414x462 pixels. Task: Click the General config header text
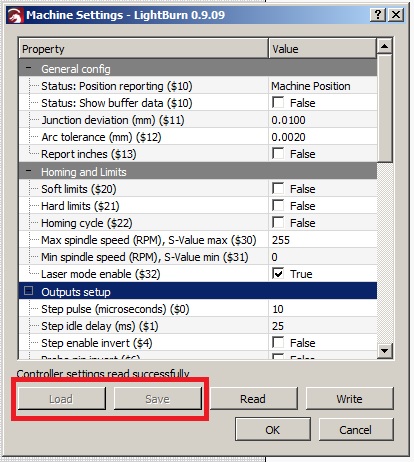click(x=76, y=69)
